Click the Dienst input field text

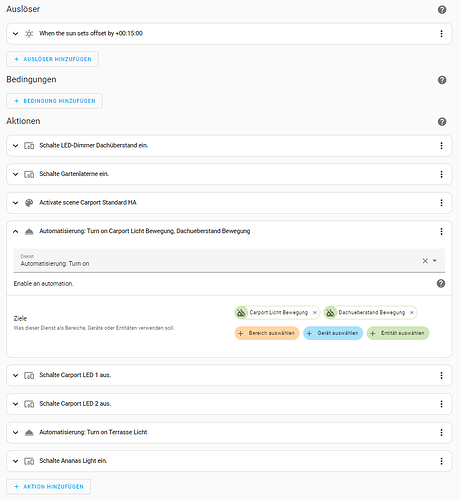pyautogui.click(x=55, y=264)
